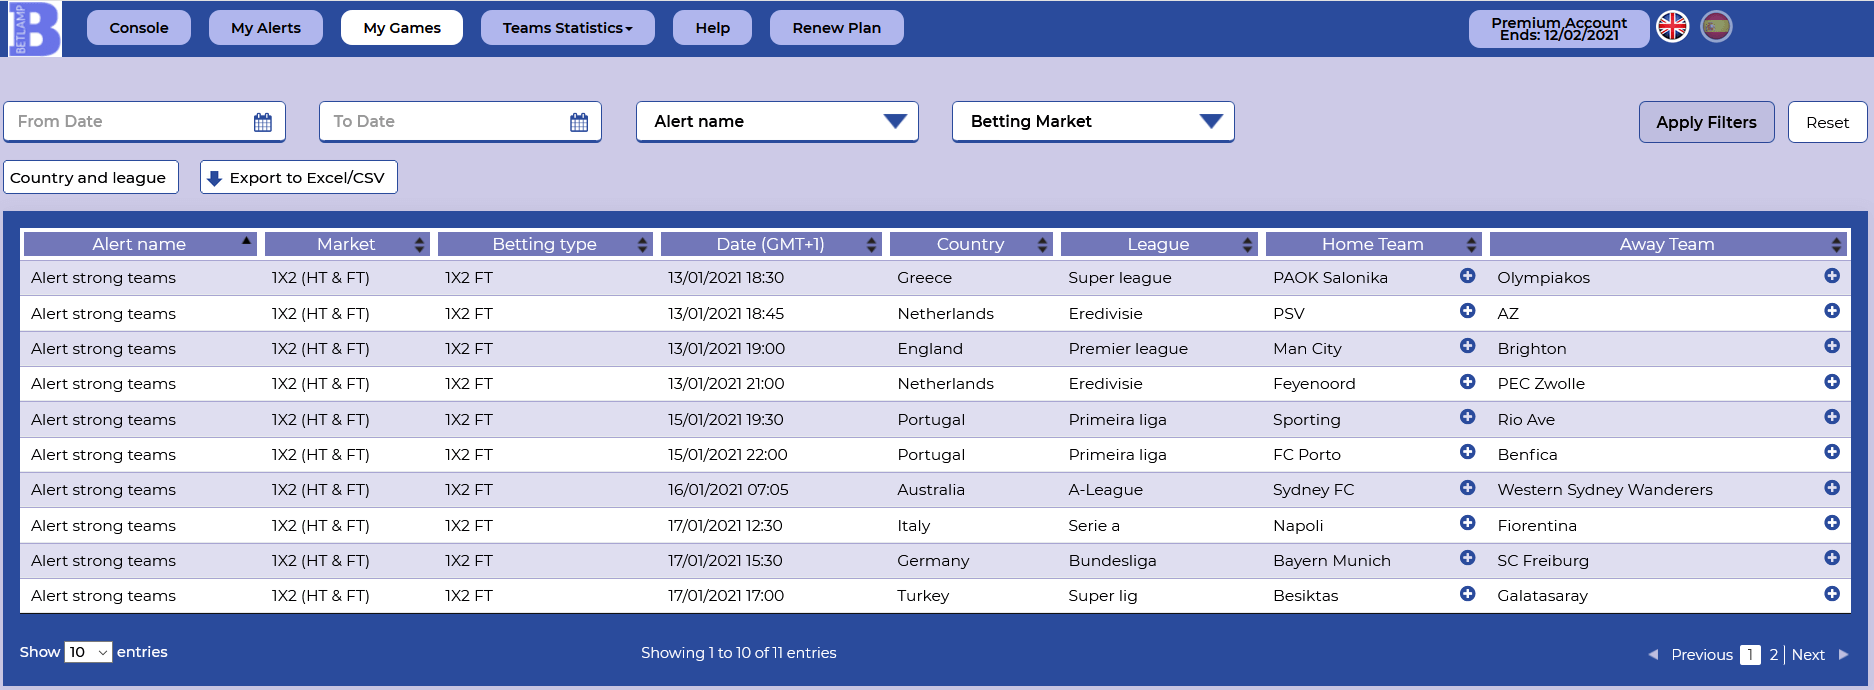This screenshot has width=1874, height=690.
Task: Select page 1 in pagination
Action: 1750,655
